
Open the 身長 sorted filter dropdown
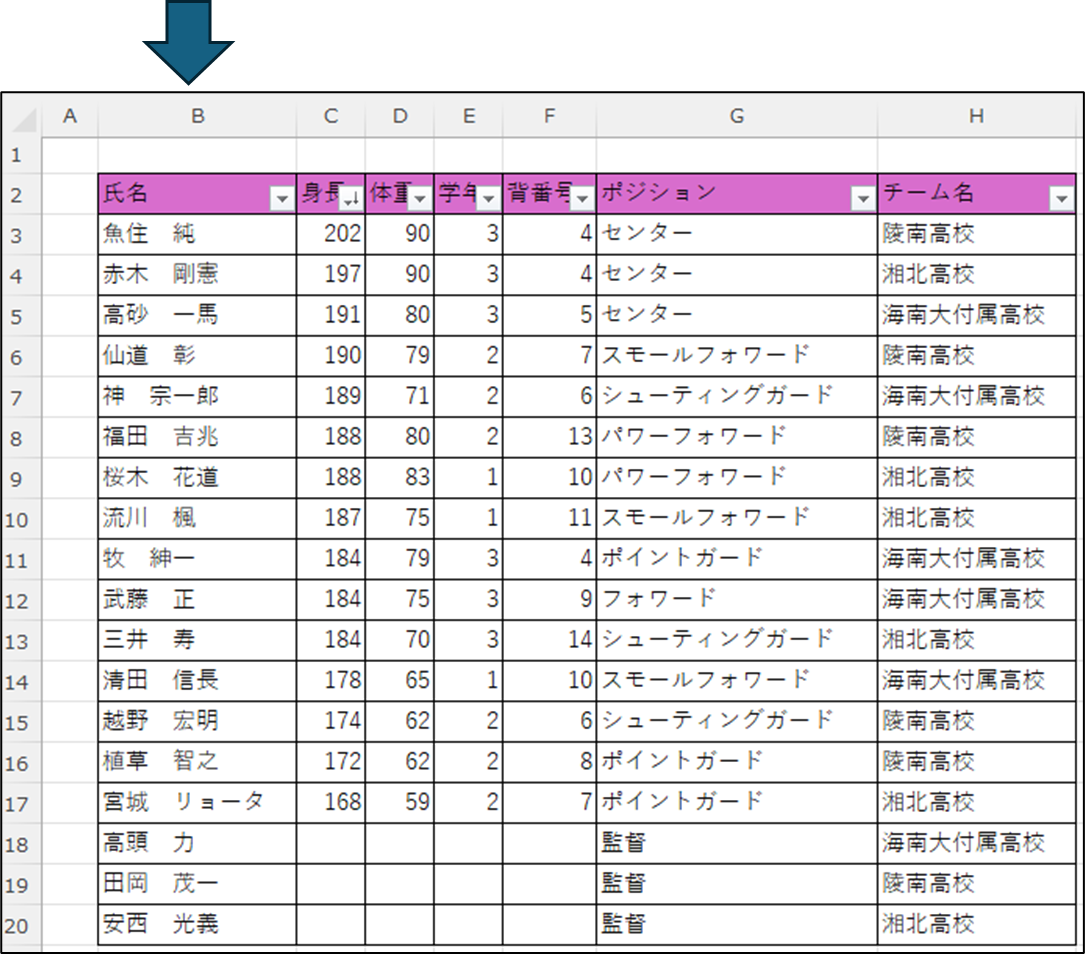coord(351,200)
